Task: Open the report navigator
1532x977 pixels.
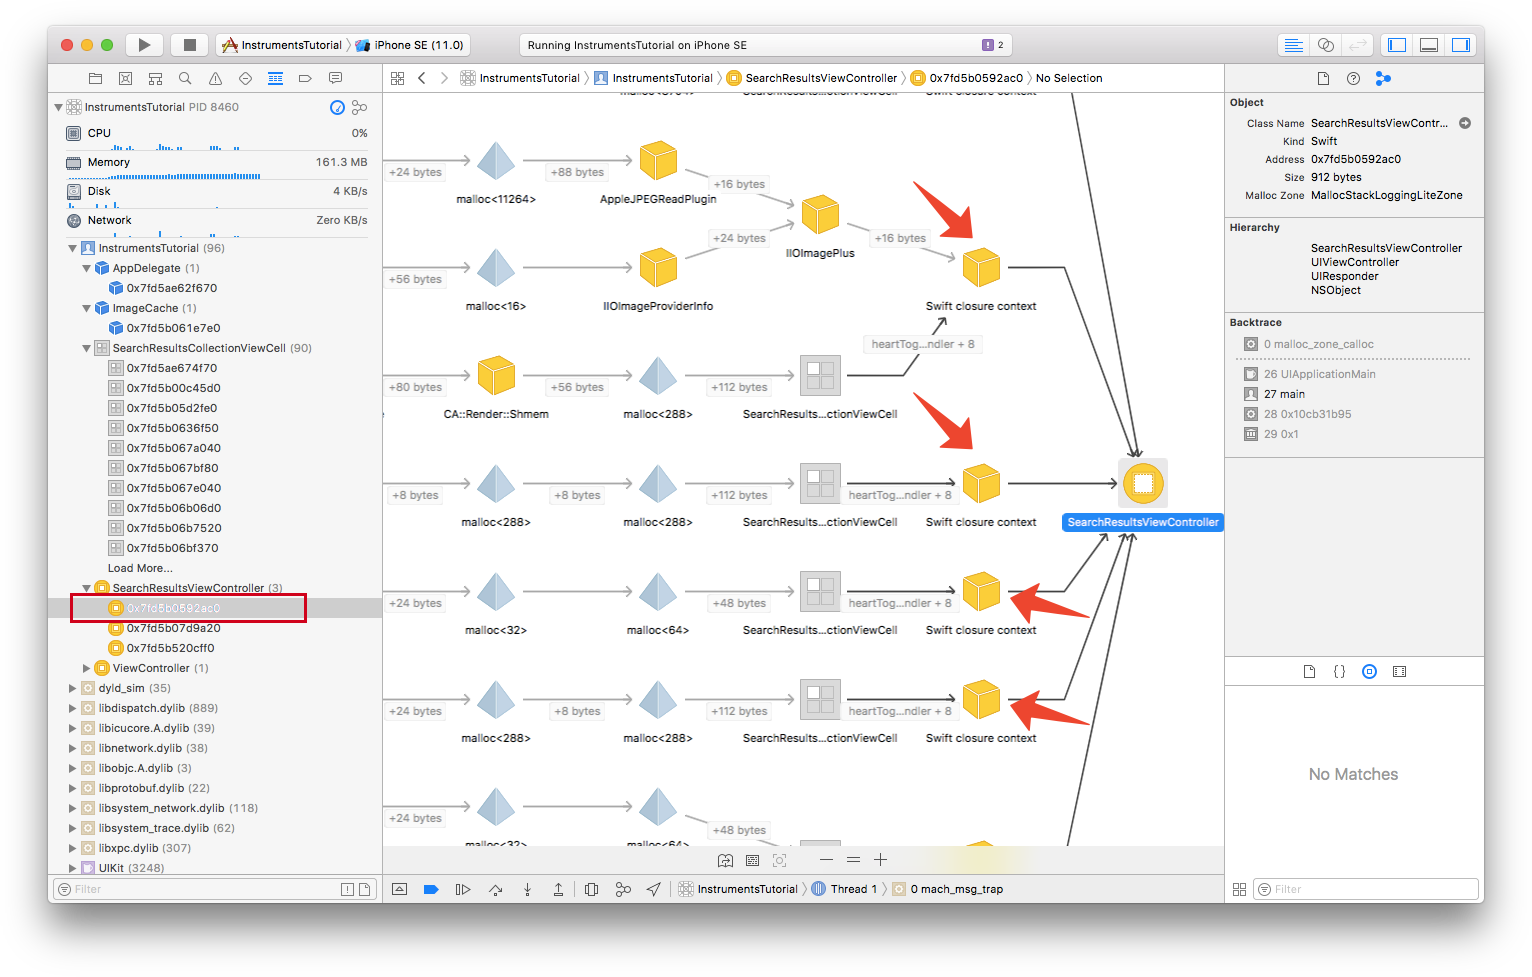Action: [335, 78]
